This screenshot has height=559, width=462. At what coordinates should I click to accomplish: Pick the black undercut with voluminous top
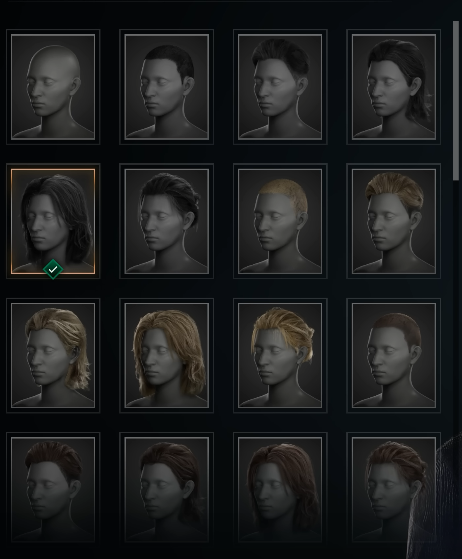280,87
